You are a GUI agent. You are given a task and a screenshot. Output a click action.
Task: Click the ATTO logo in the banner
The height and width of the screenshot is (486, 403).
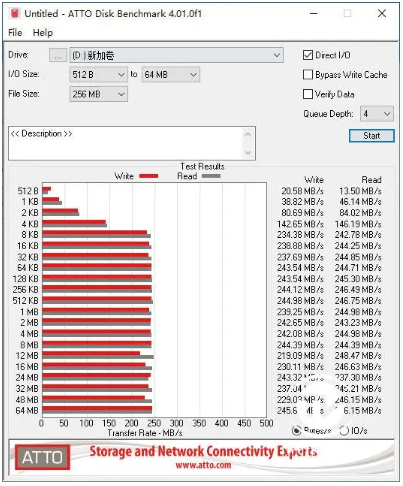(42, 457)
